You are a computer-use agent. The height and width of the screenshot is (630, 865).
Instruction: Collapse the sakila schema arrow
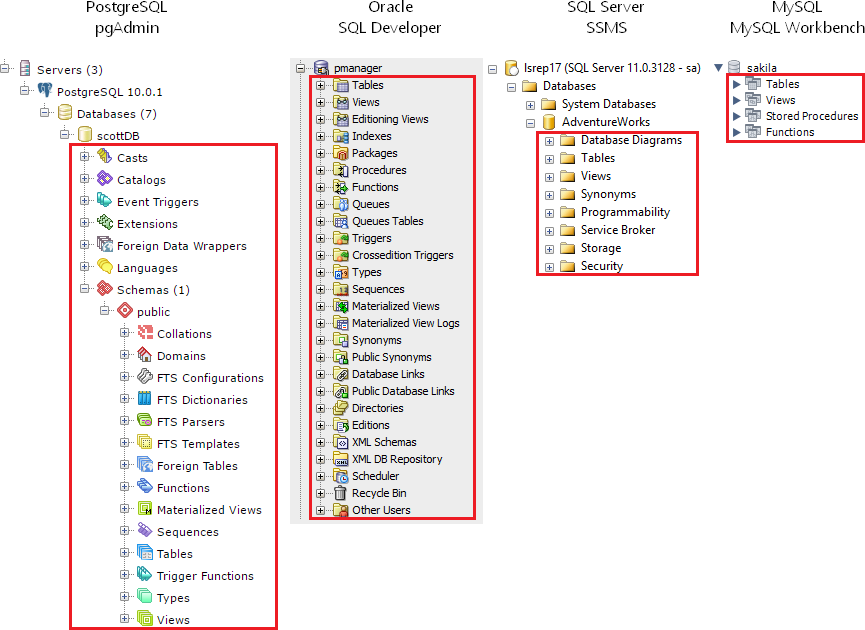719,68
